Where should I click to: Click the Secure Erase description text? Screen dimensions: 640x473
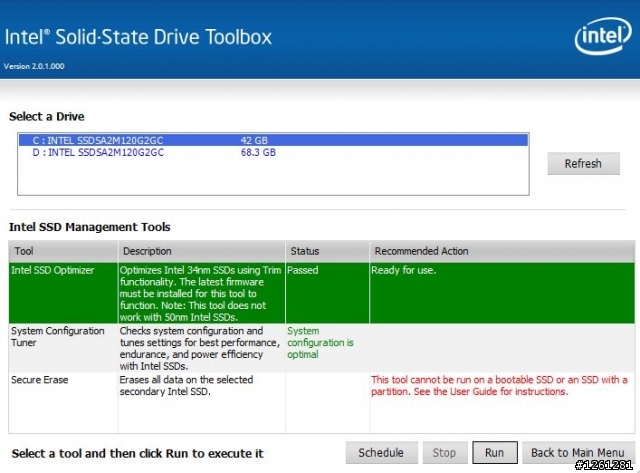(186, 386)
